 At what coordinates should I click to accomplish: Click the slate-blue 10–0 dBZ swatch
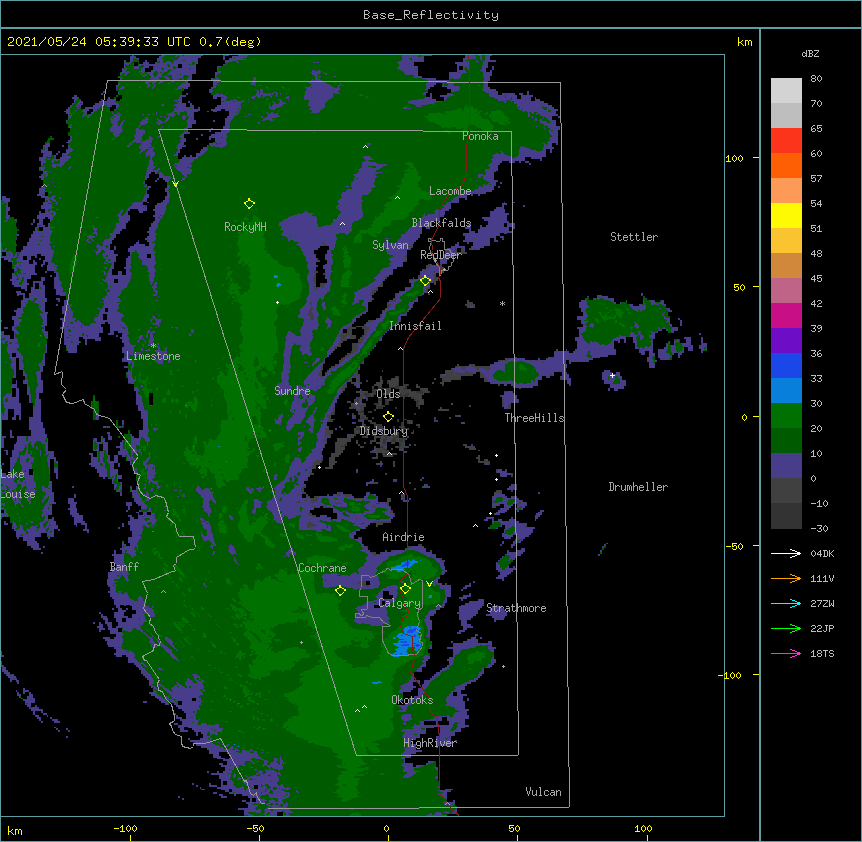[x=786, y=466]
